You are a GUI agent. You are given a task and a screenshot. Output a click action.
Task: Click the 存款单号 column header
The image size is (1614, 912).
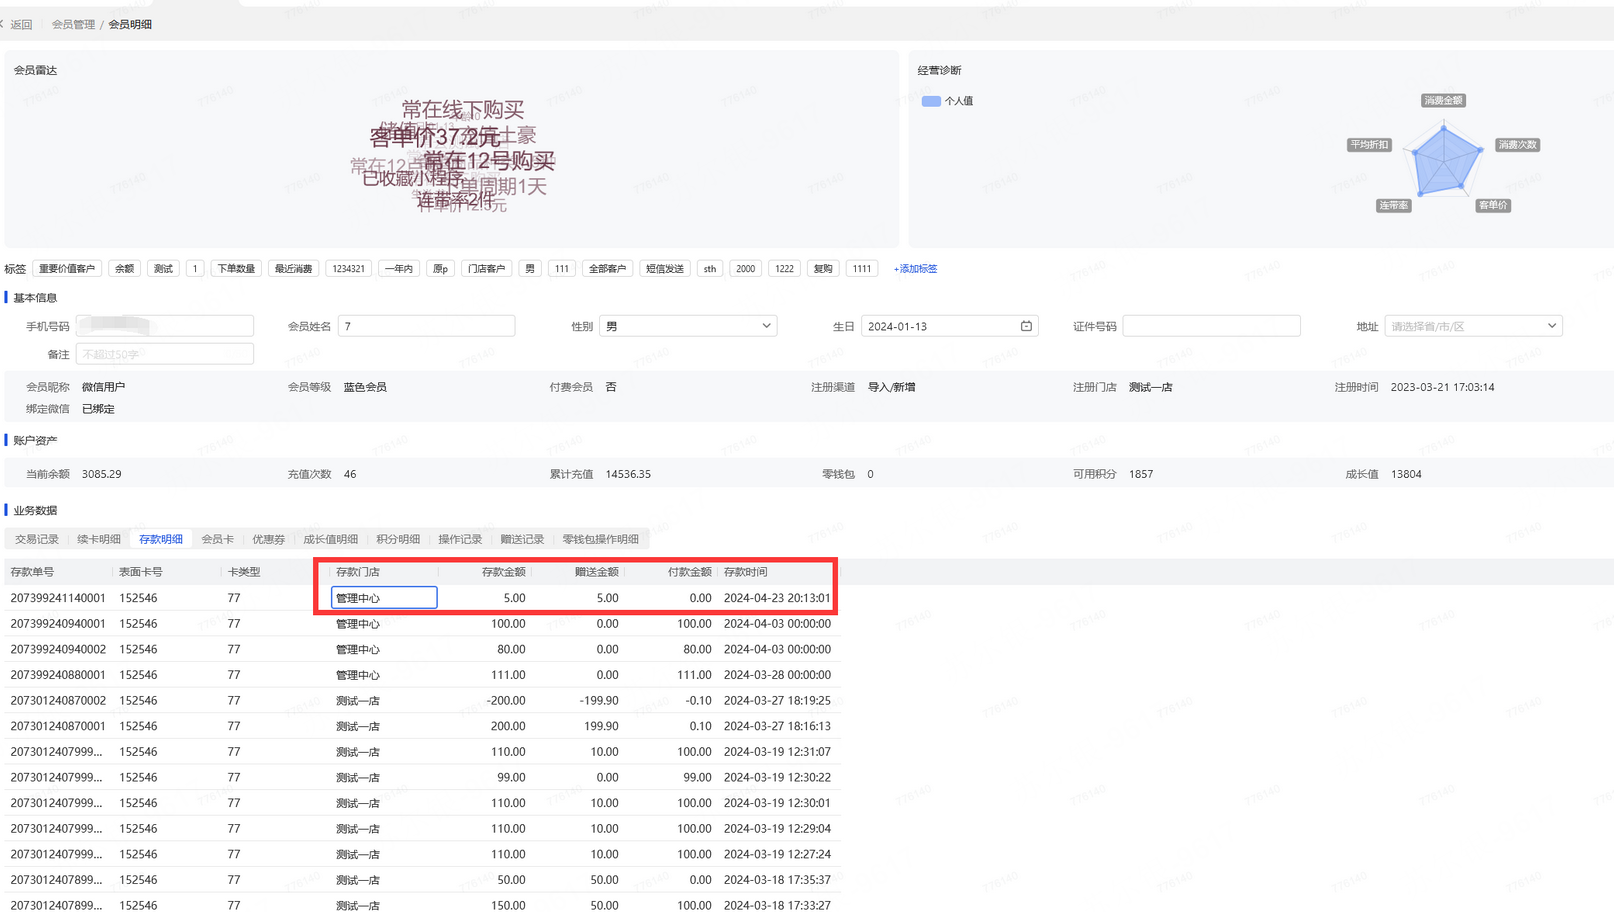click(x=32, y=572)
